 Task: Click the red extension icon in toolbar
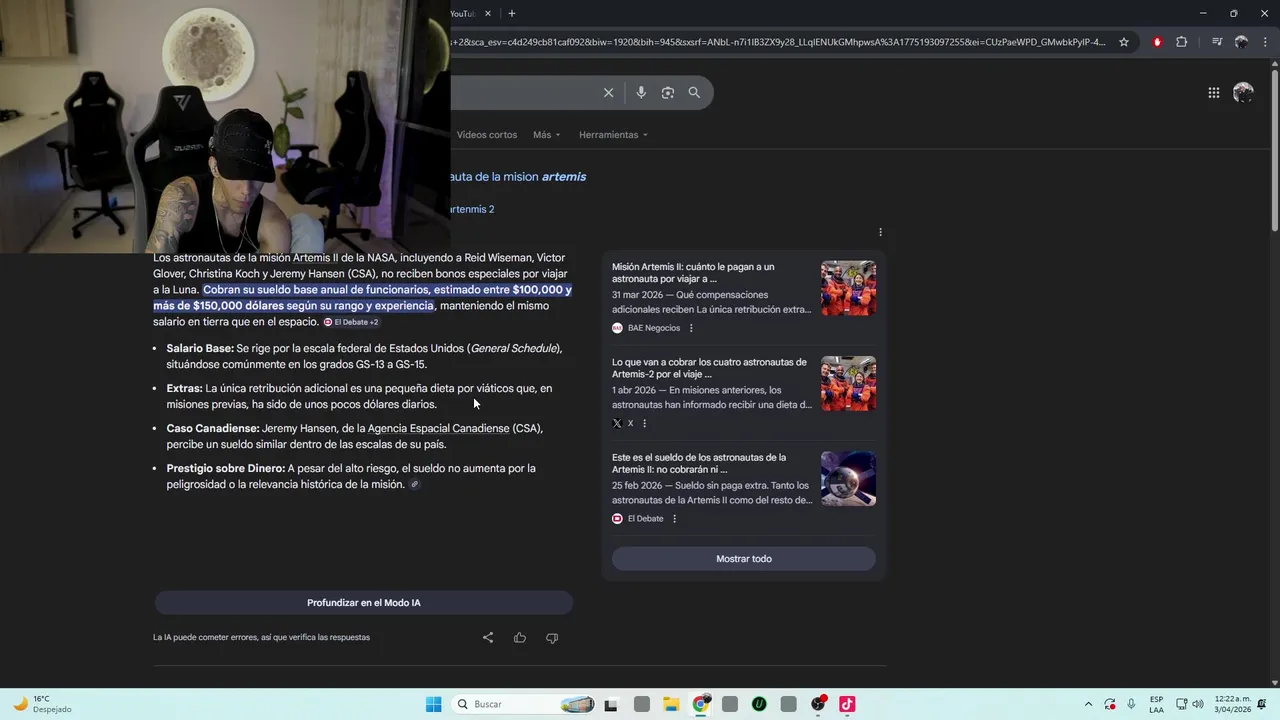(x=1157, y=42)
